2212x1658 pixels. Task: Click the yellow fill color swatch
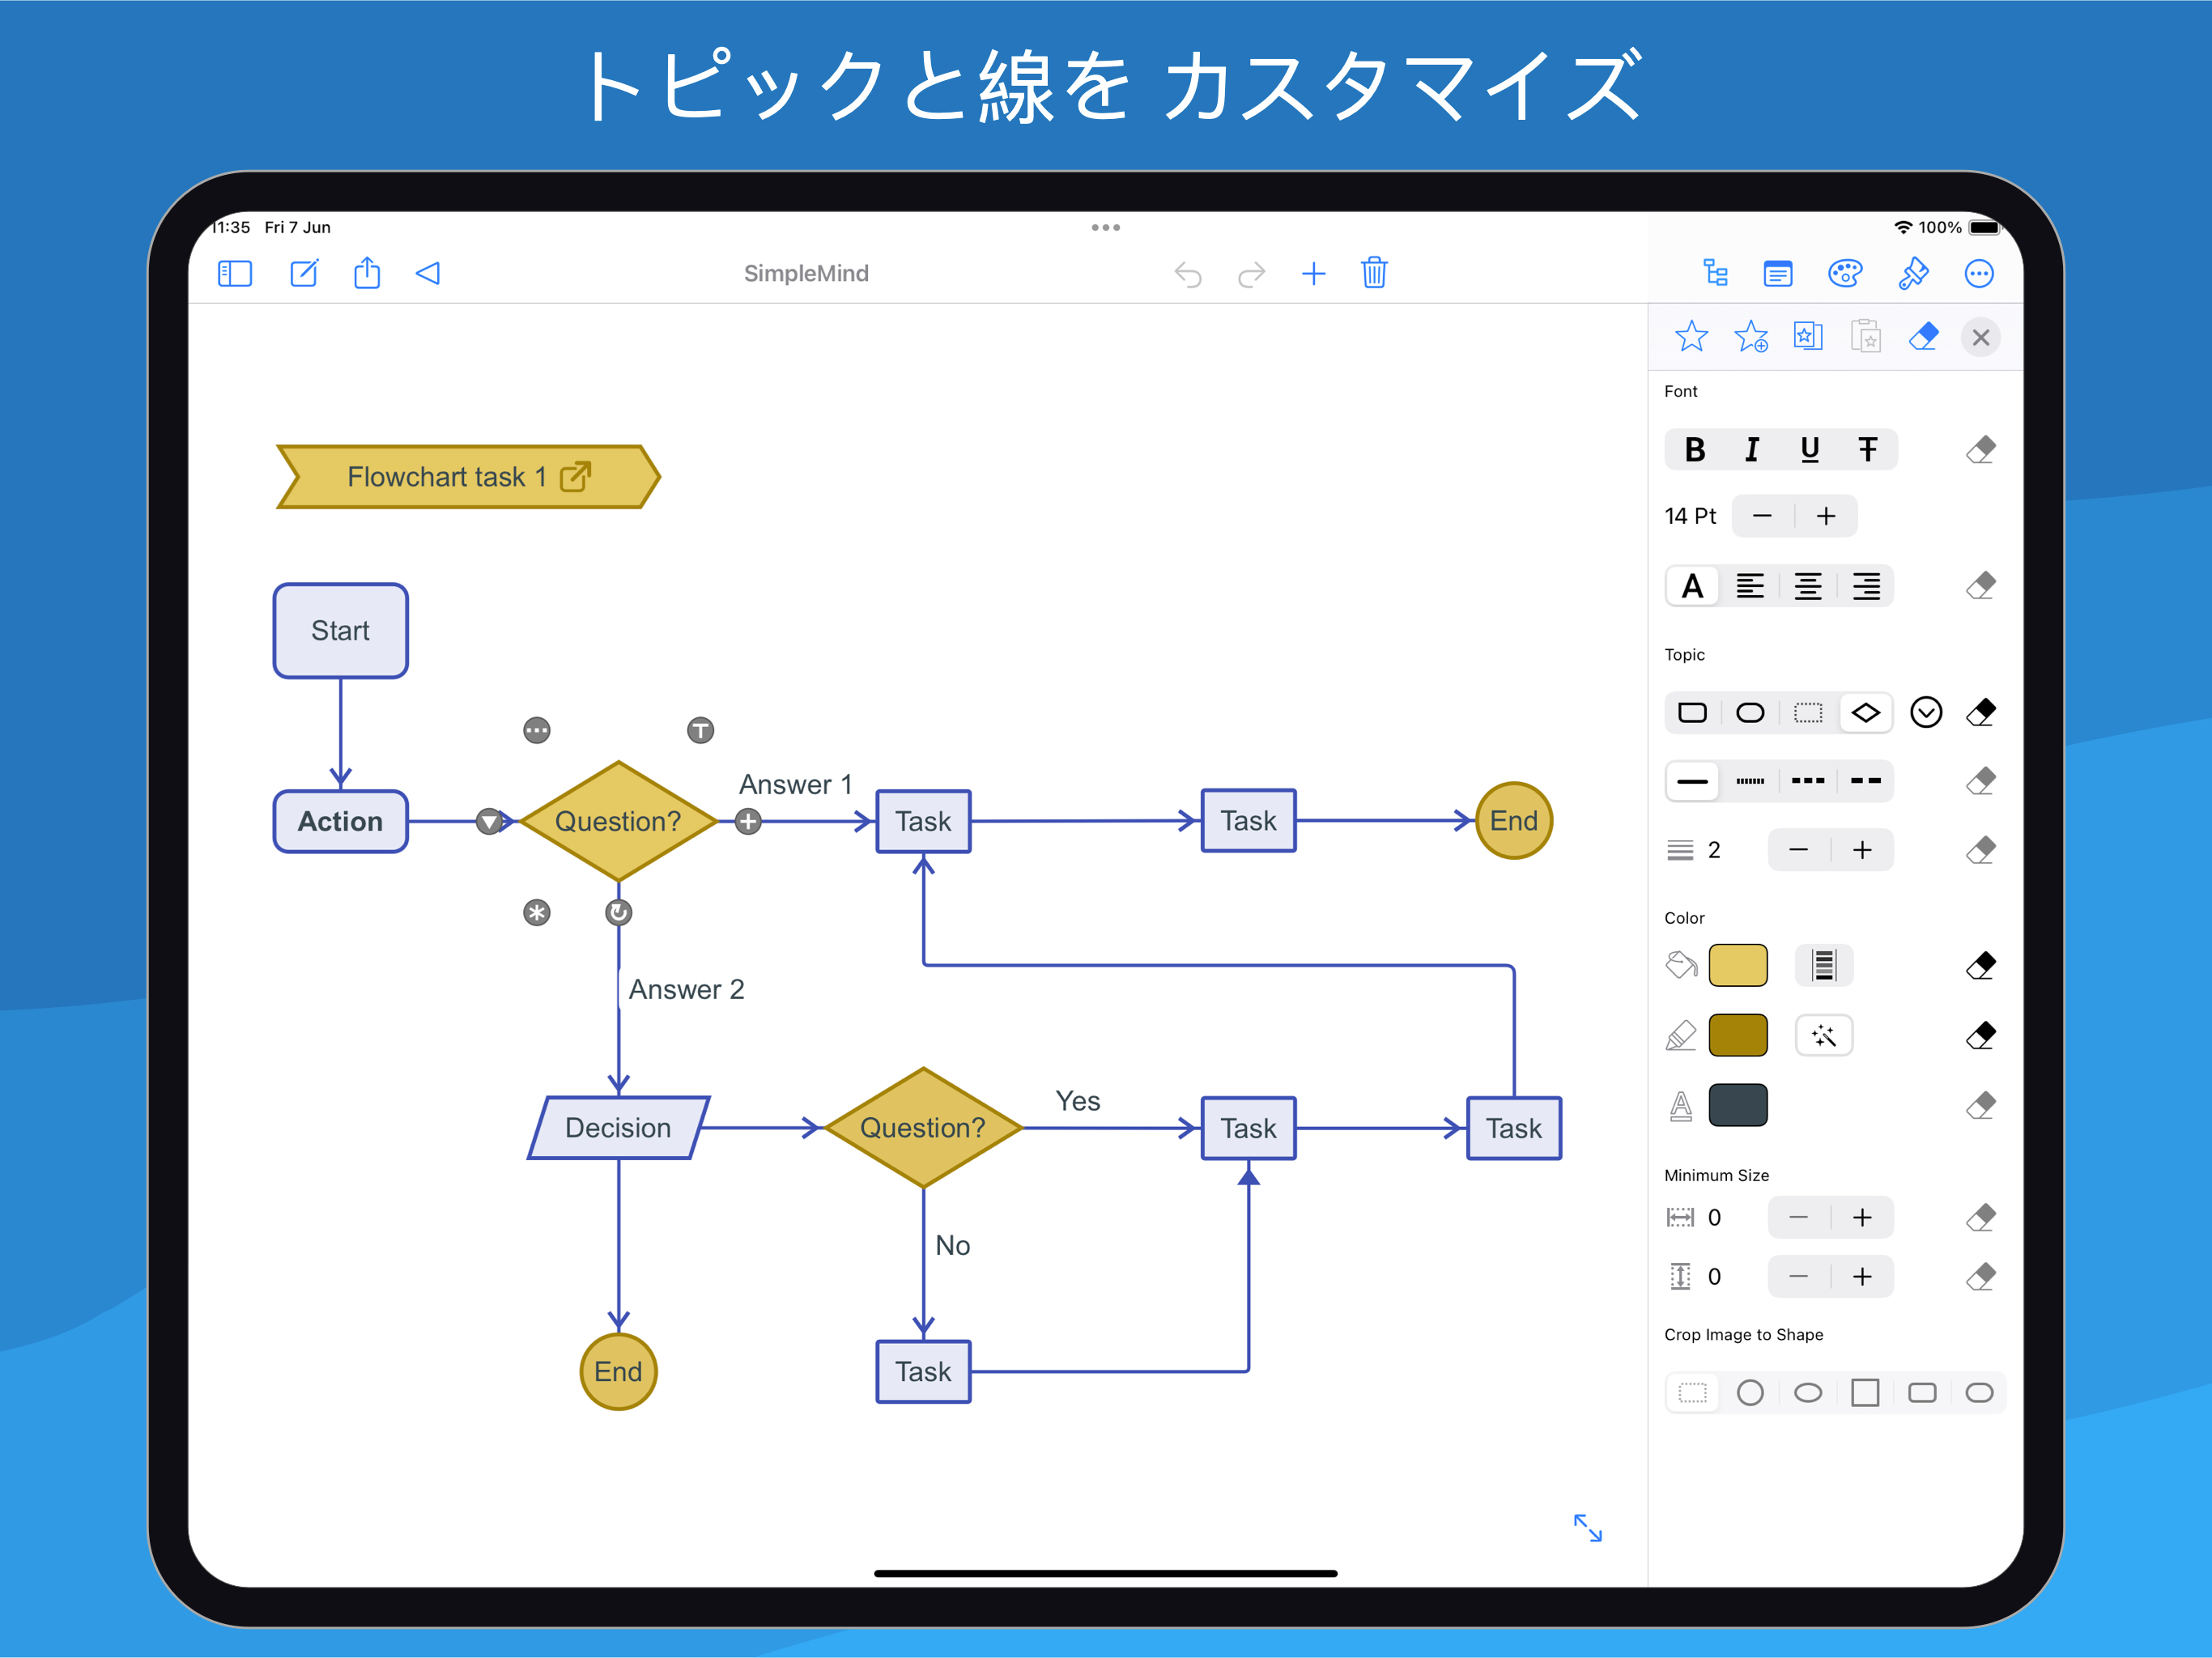(1738, 966)
